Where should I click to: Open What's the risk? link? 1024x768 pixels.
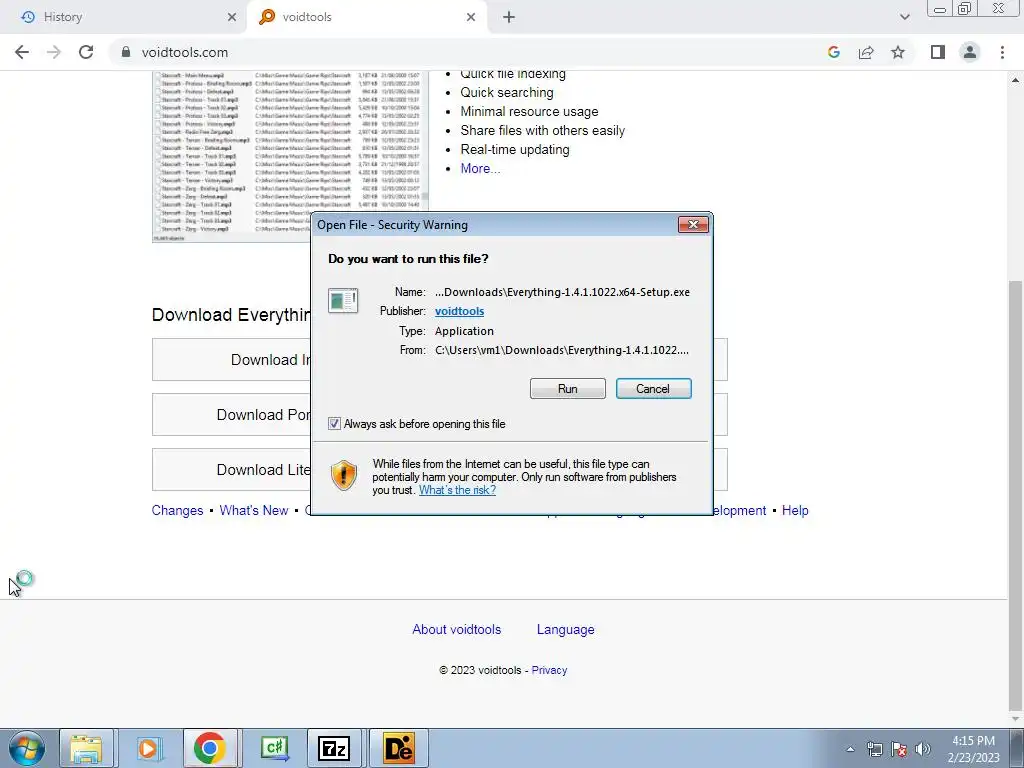coord(457,490)
